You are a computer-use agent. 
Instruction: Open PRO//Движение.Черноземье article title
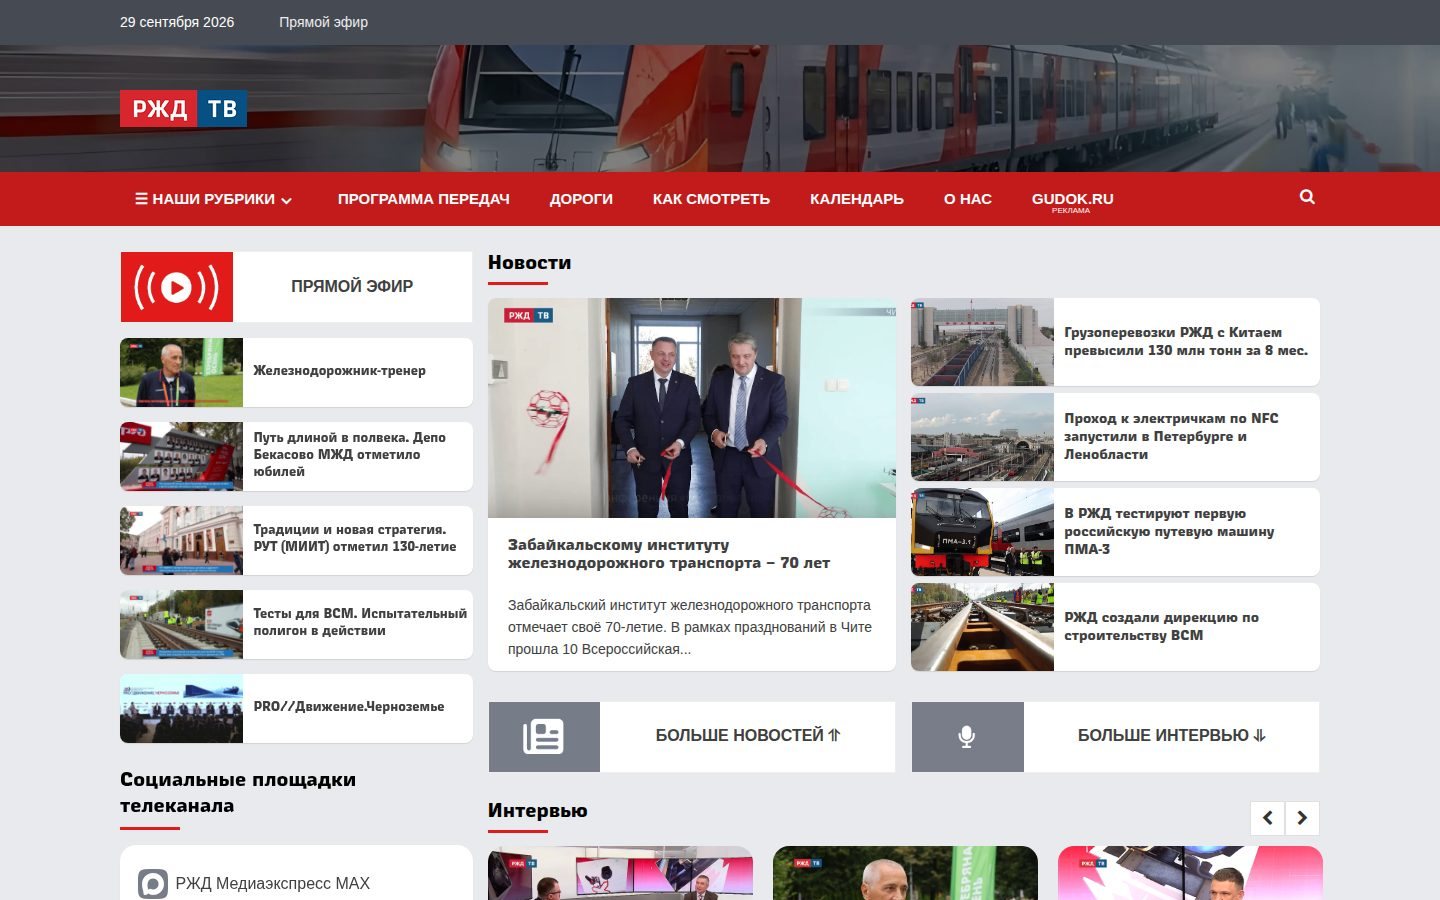click(x=348, y=707)
